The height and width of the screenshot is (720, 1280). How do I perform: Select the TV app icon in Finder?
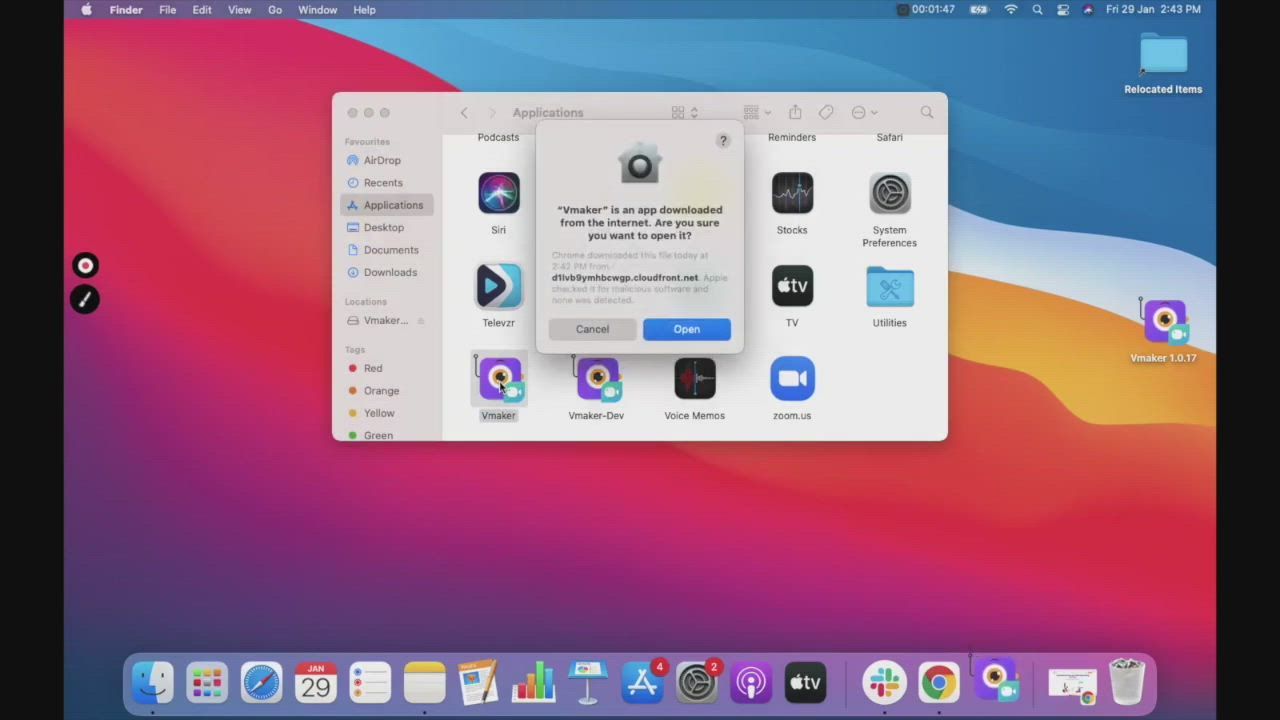coord(792,286)
